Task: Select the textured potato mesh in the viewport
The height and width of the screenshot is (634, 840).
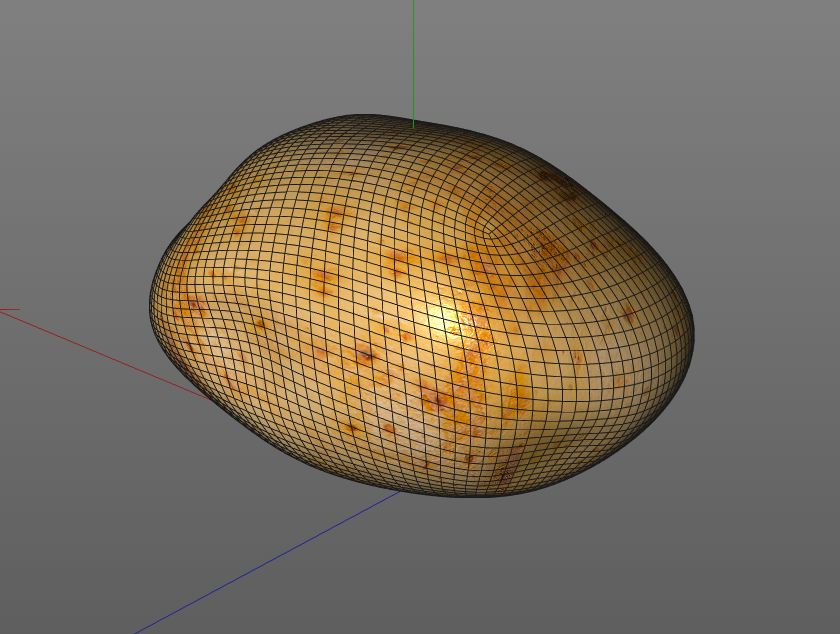Action: (422, 305)
